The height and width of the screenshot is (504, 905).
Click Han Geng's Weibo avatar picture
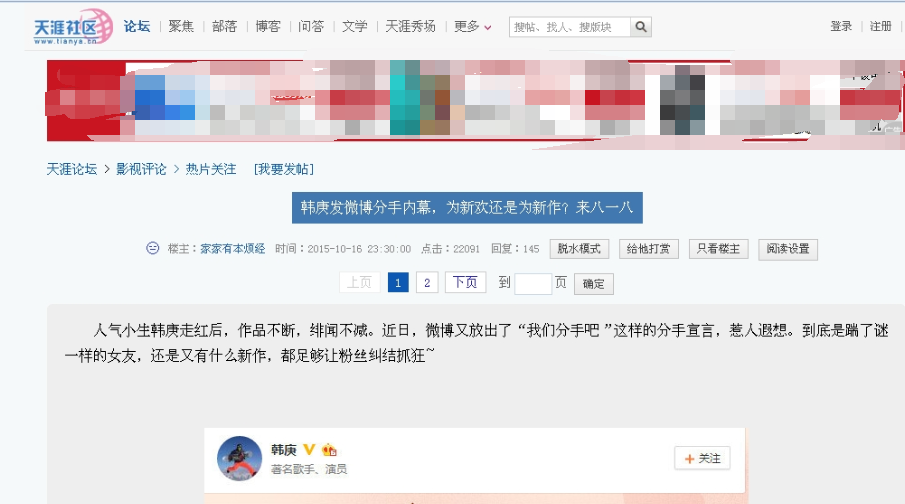tap(240, 458)
